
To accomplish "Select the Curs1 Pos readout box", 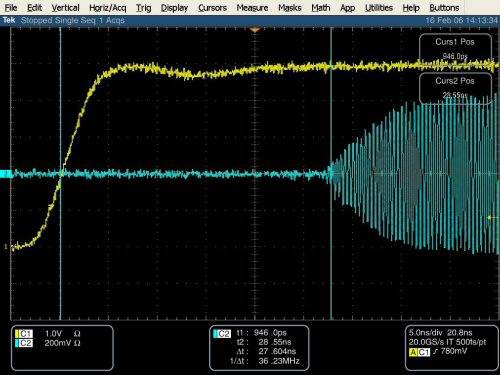I will 455,49.
